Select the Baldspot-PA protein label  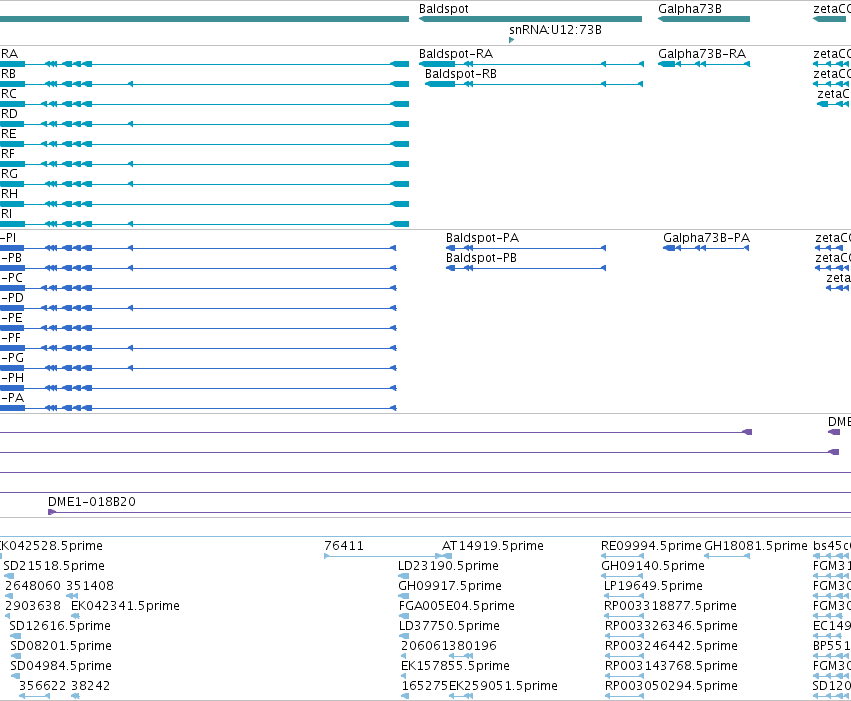coord(482,238)
